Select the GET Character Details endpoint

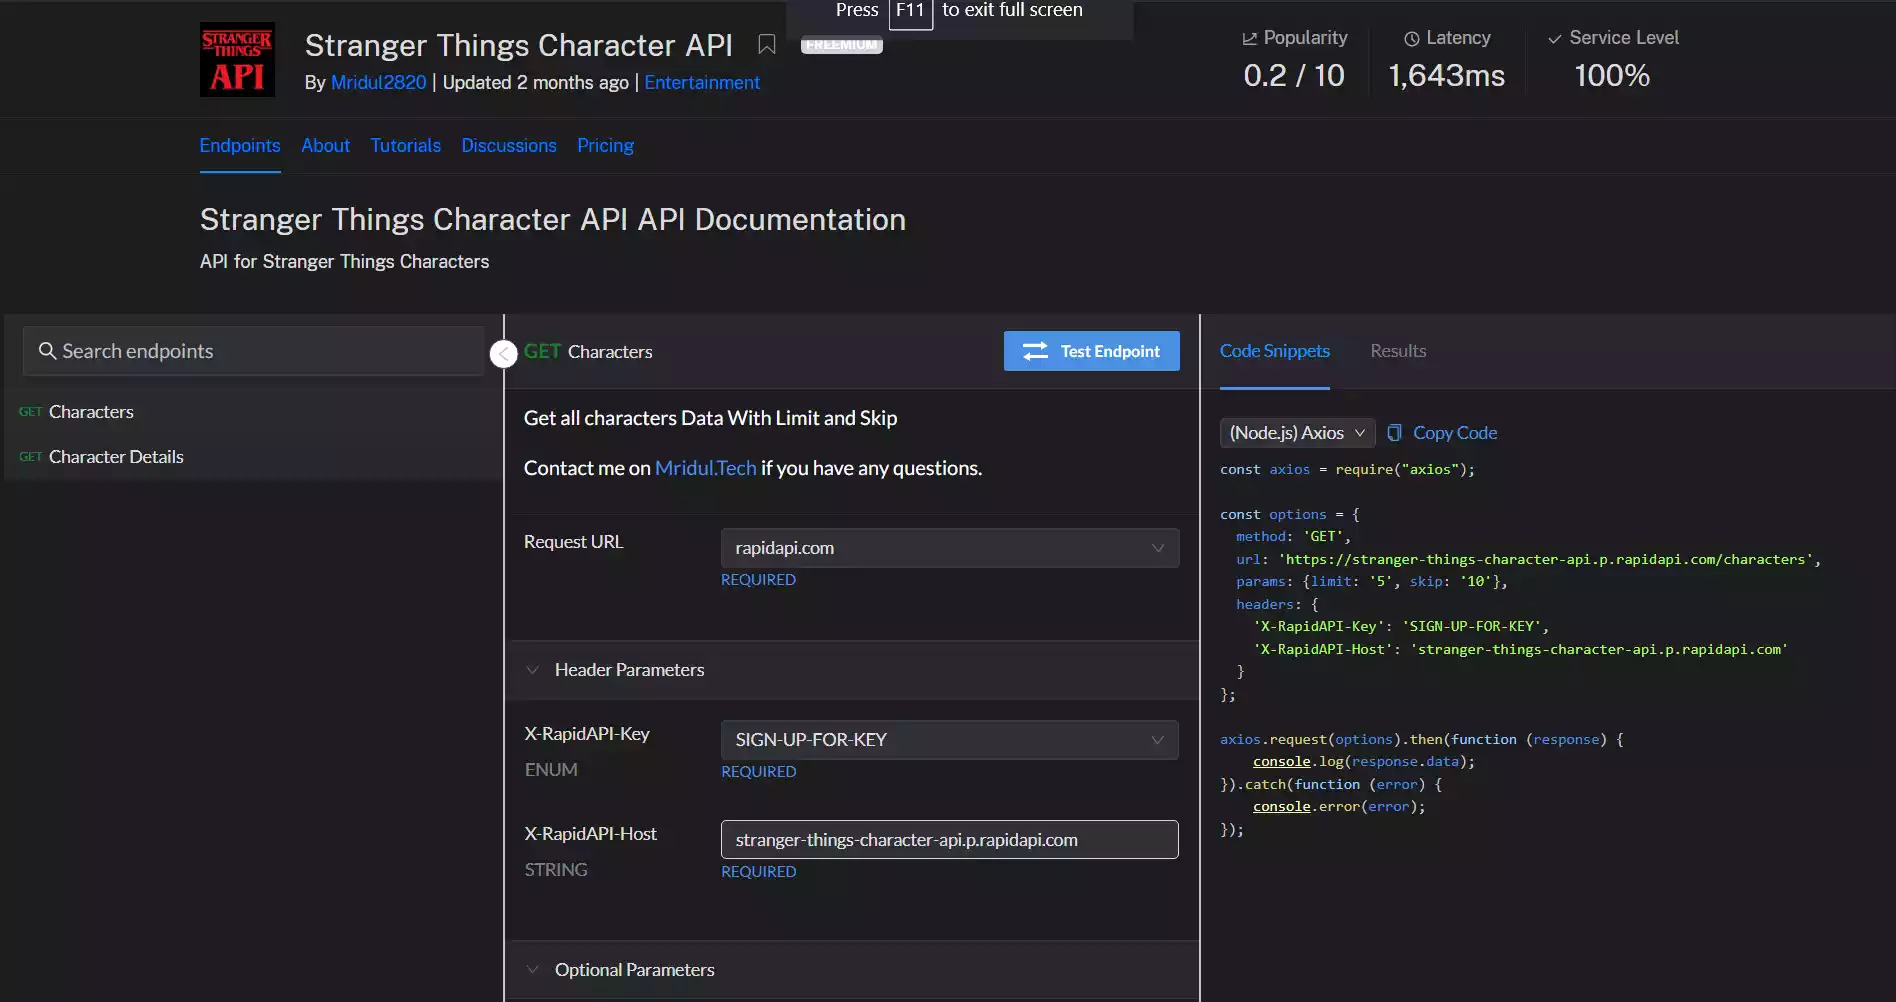tap(254, 457)
